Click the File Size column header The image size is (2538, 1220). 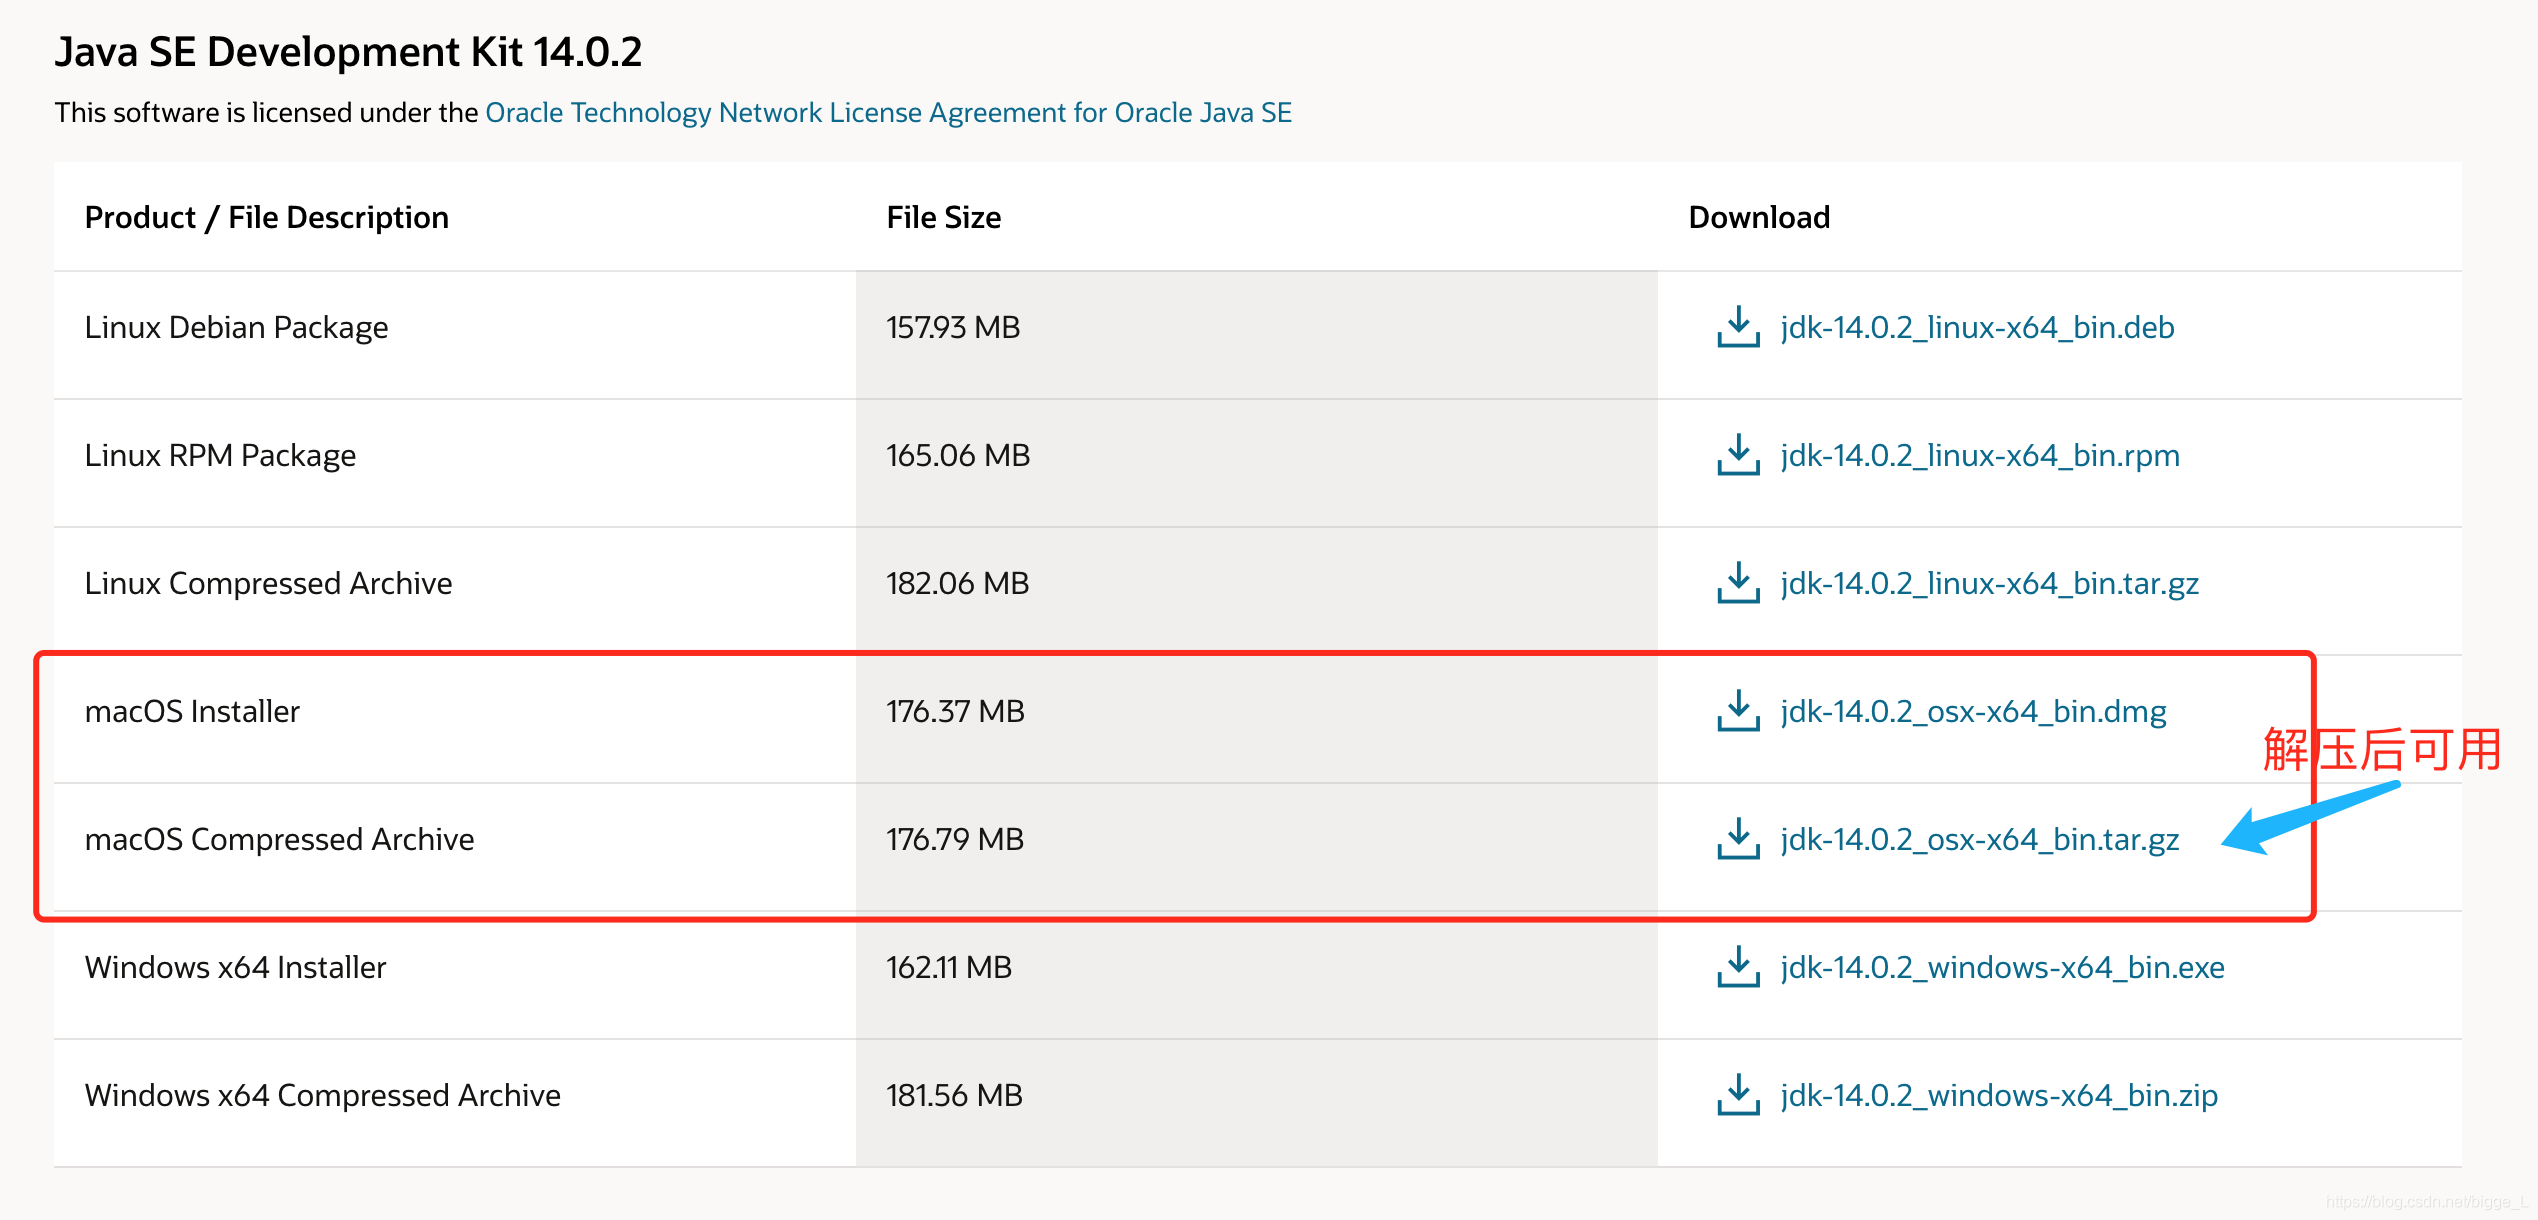(x=943, y=218)
